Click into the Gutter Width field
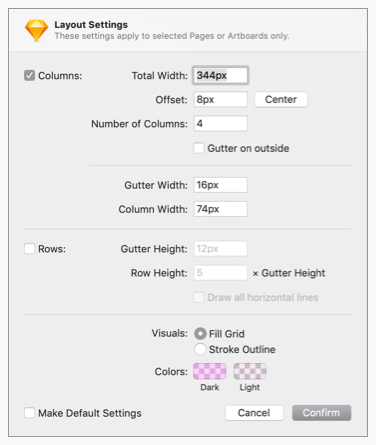The height and width of the screenshot is (445, 376). pos(221,185)
